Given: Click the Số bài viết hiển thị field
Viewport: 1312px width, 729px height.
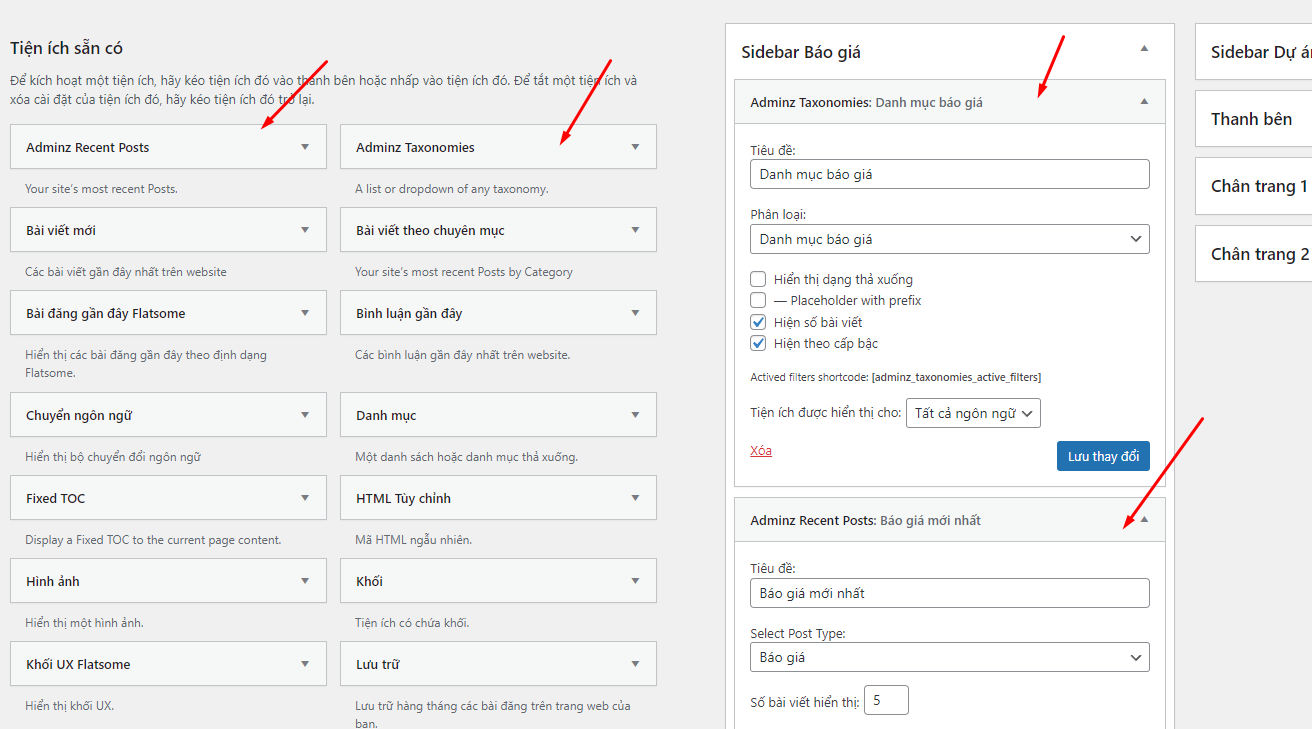Looking at the screenshot, I should [x=886, y=701].
